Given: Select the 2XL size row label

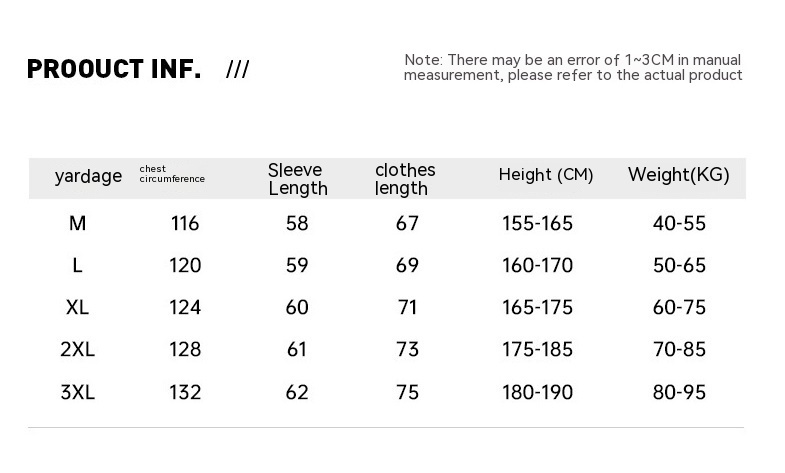Looking at the screenshot, I should (x=77, y=350).
